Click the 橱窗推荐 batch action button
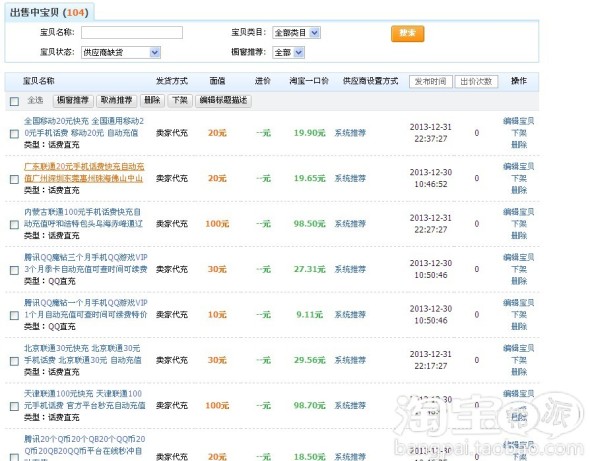The height and width of the screenshot is (461, 590). tap(73, 100)
